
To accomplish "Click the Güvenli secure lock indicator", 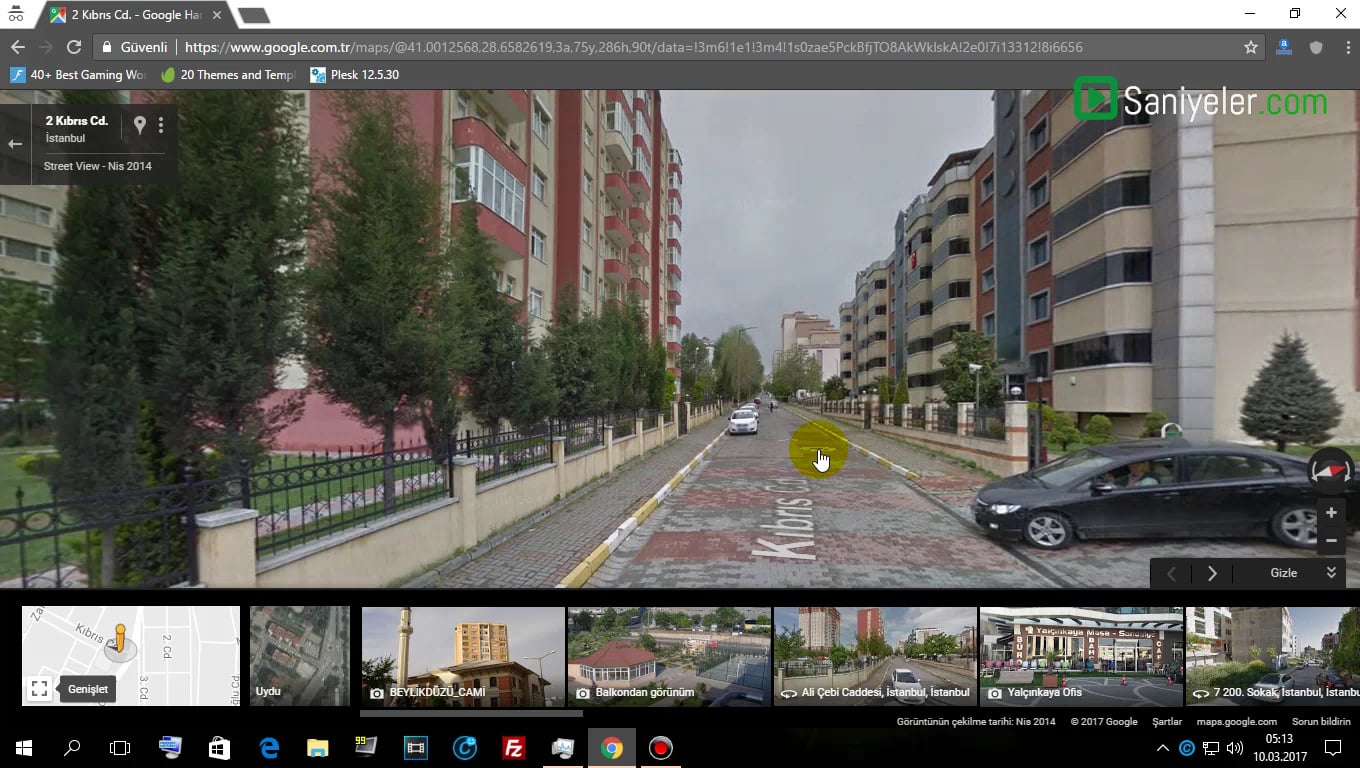I will point(135,47).
